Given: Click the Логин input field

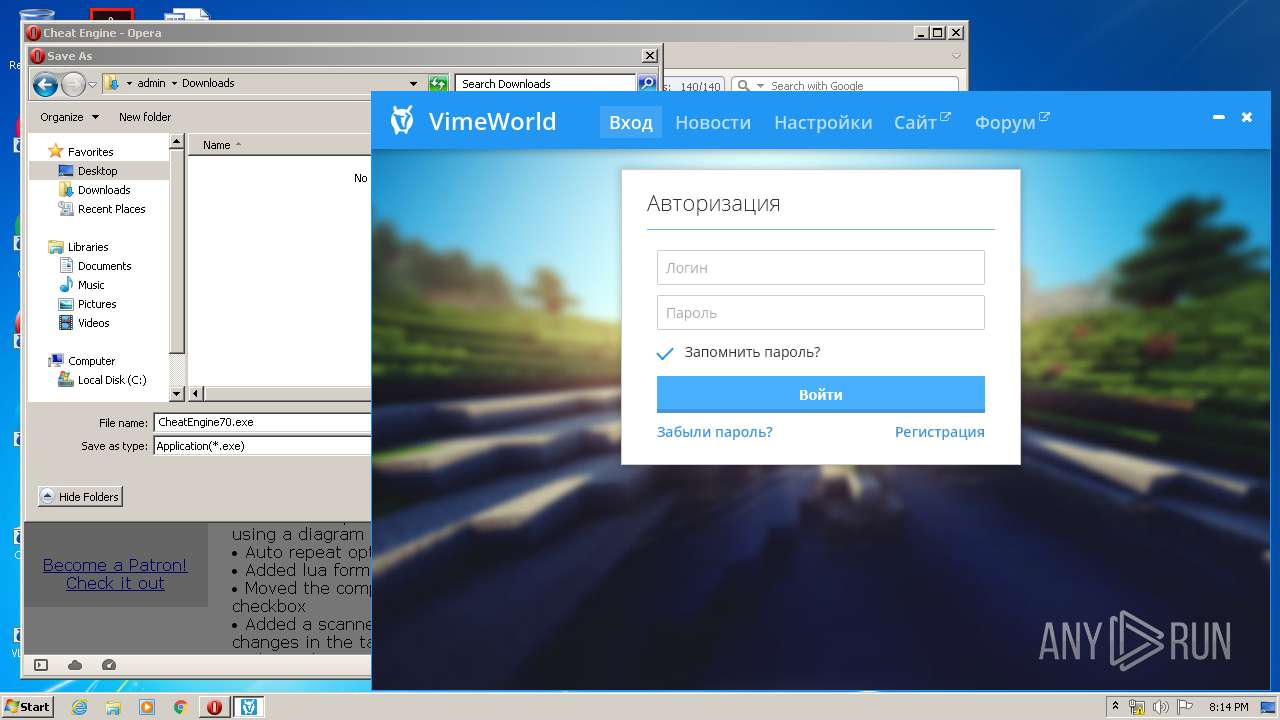Looking at the screenshot, I should [821, 268].
